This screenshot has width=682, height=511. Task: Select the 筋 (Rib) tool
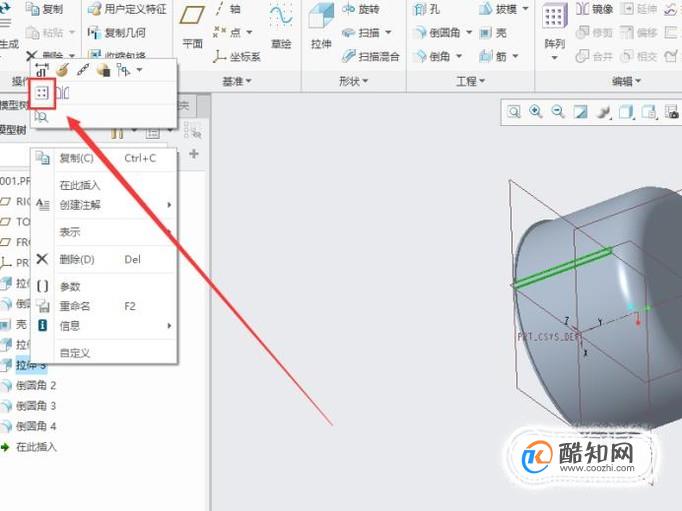pyautogui.click(x=493, y=56)
